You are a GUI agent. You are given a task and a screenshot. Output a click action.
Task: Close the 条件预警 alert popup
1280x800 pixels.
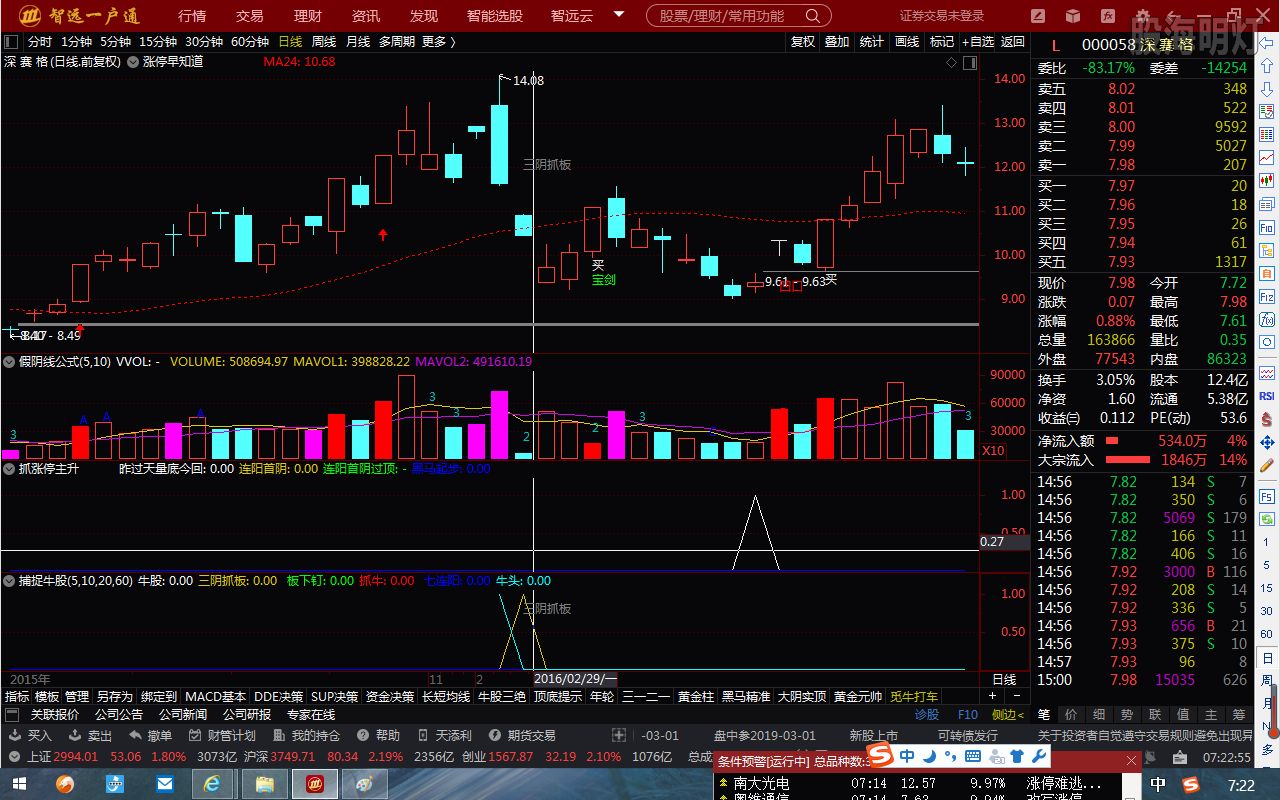coord(1130,761)
